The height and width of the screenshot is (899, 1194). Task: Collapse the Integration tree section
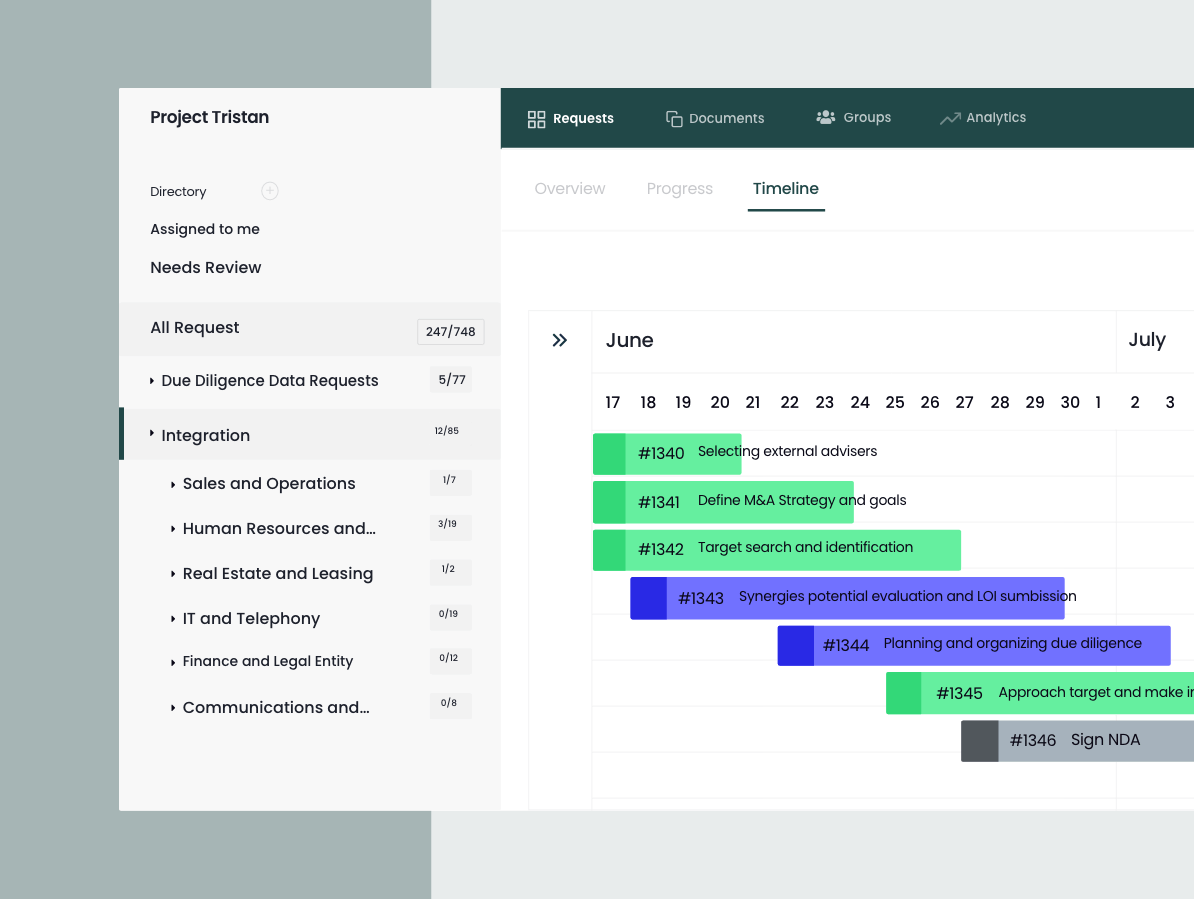(x=152, y=434)
